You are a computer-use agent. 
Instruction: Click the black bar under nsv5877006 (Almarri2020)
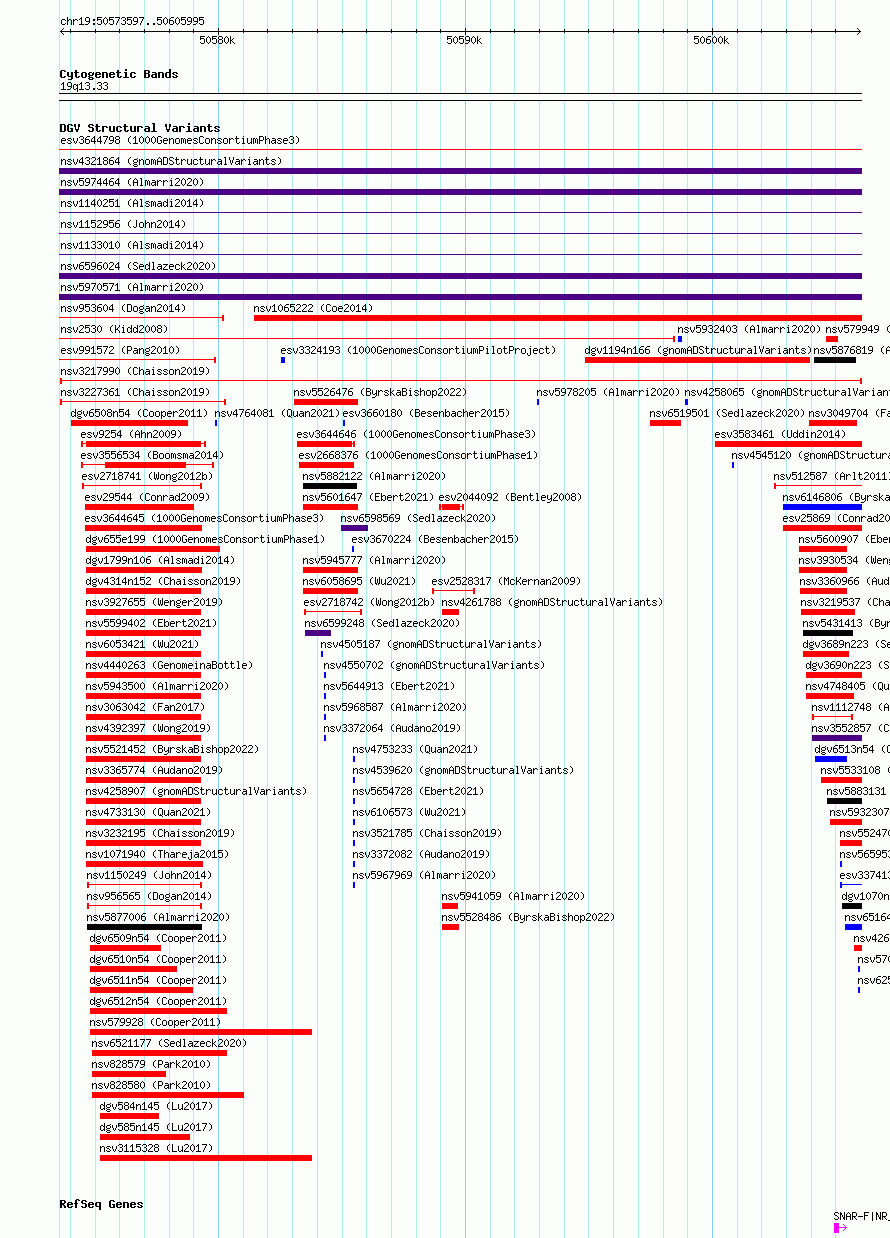144,927
